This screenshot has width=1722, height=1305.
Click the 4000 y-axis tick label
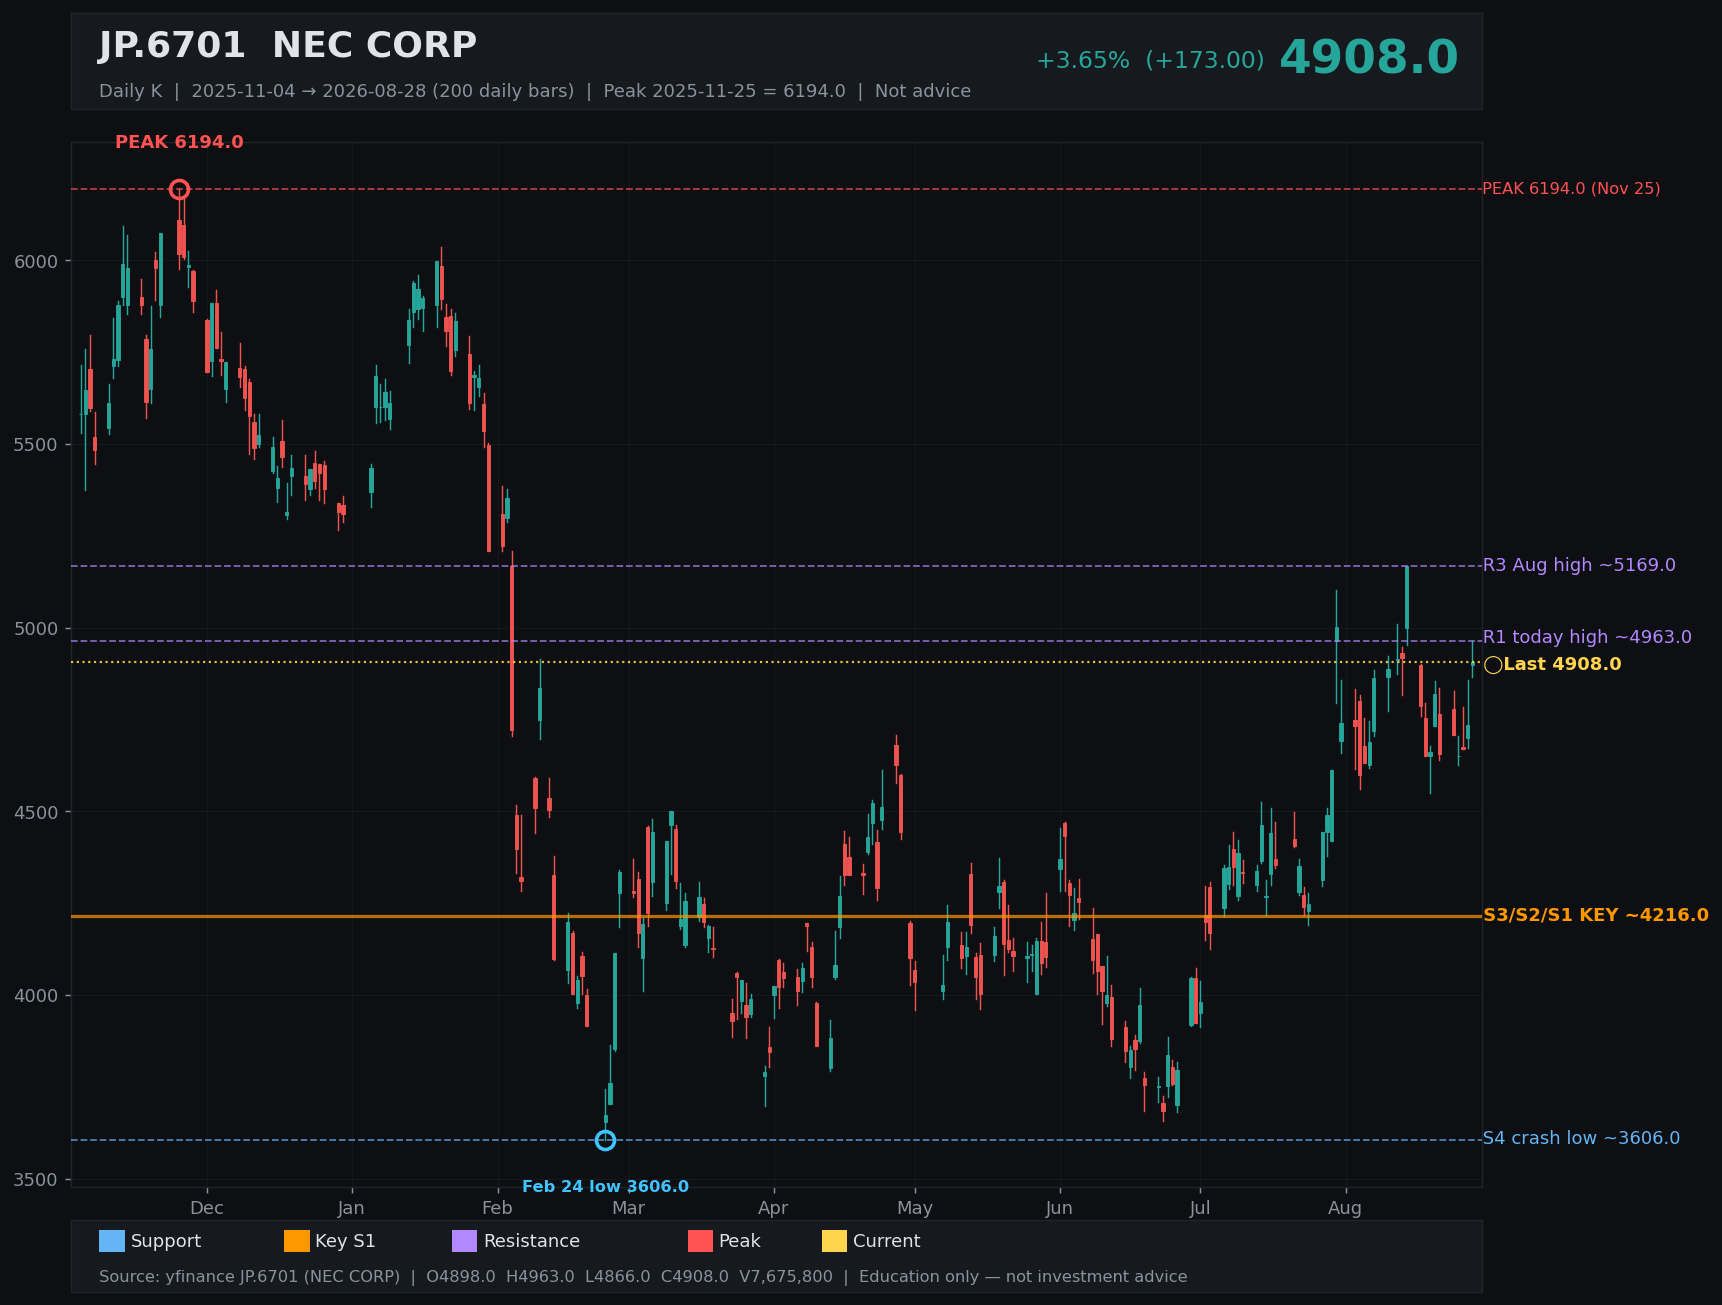tap(36, 996)
